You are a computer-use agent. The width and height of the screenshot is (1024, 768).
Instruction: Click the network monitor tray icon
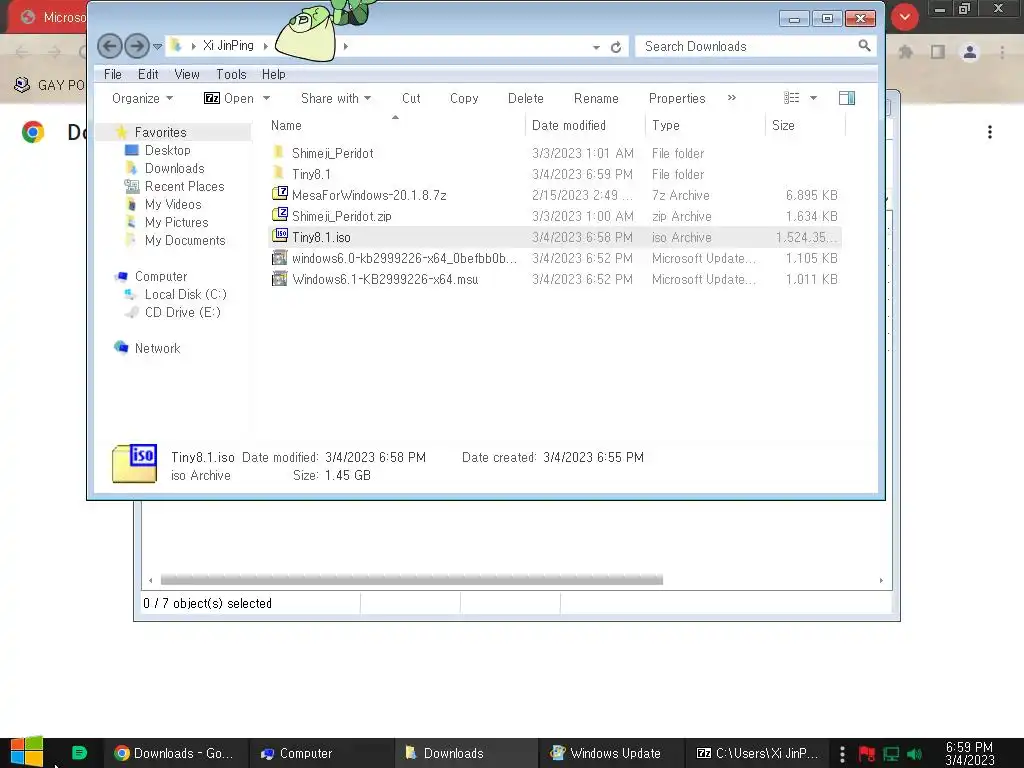click(891, 754)
